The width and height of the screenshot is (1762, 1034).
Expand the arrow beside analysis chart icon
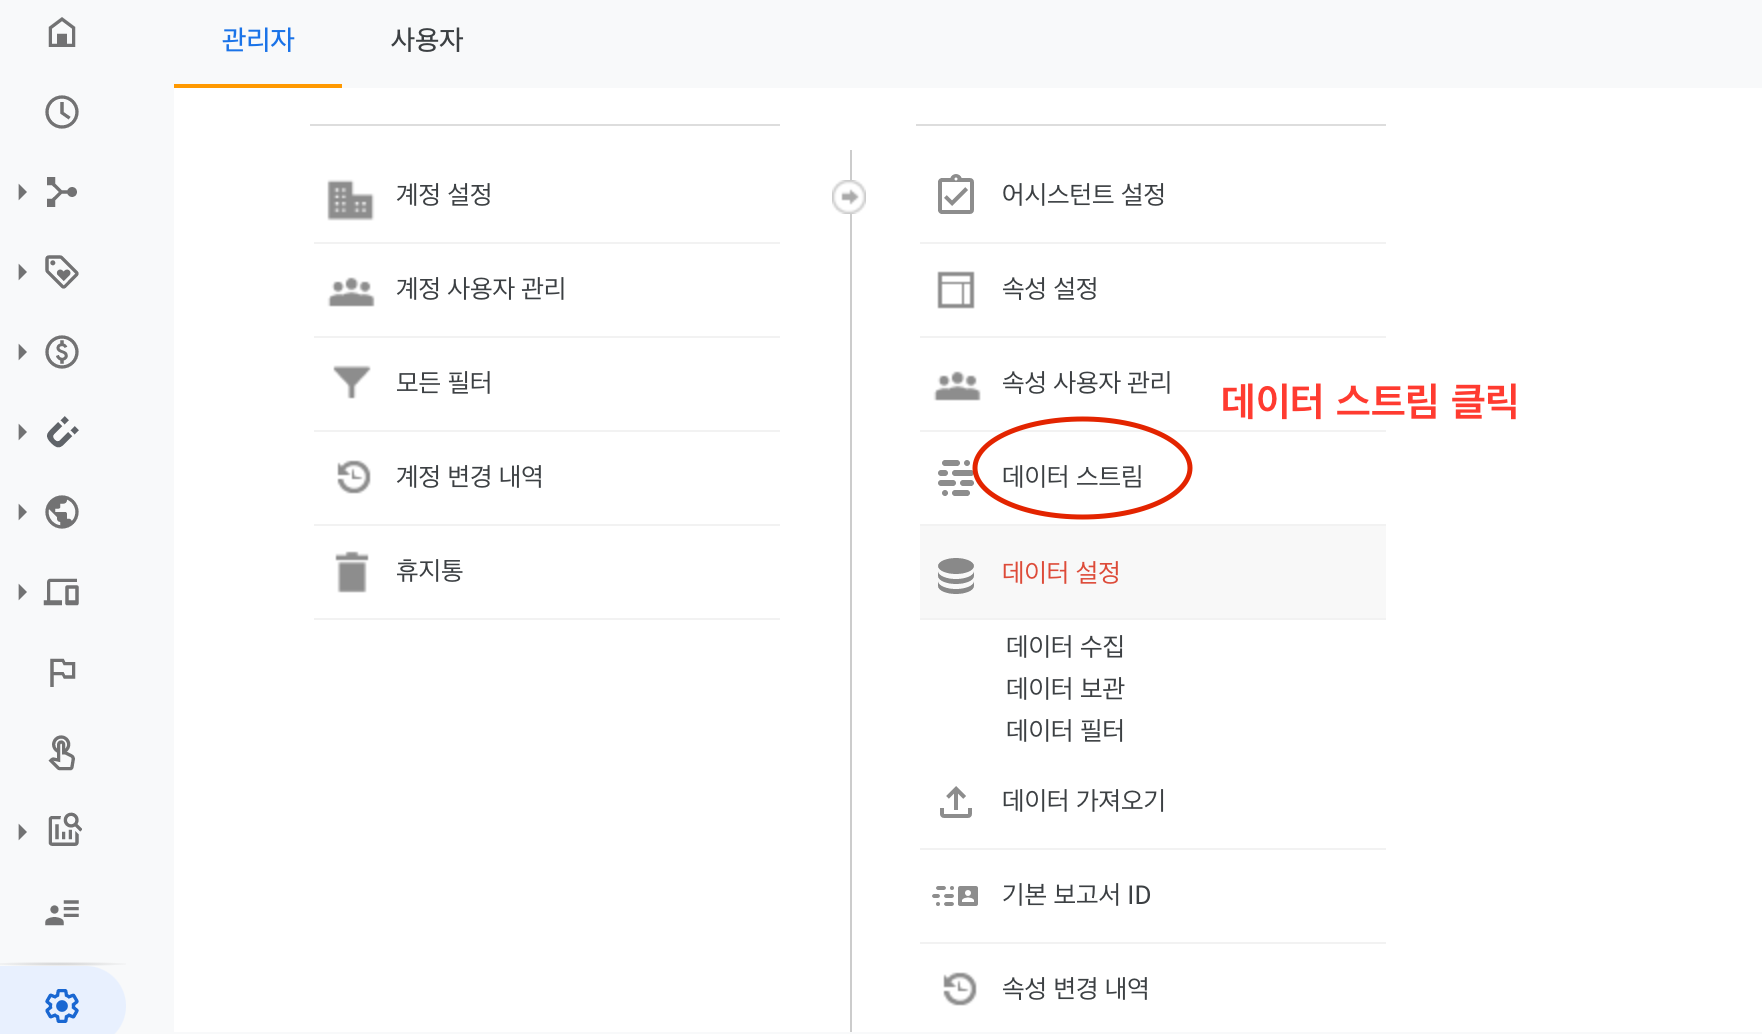22,832
